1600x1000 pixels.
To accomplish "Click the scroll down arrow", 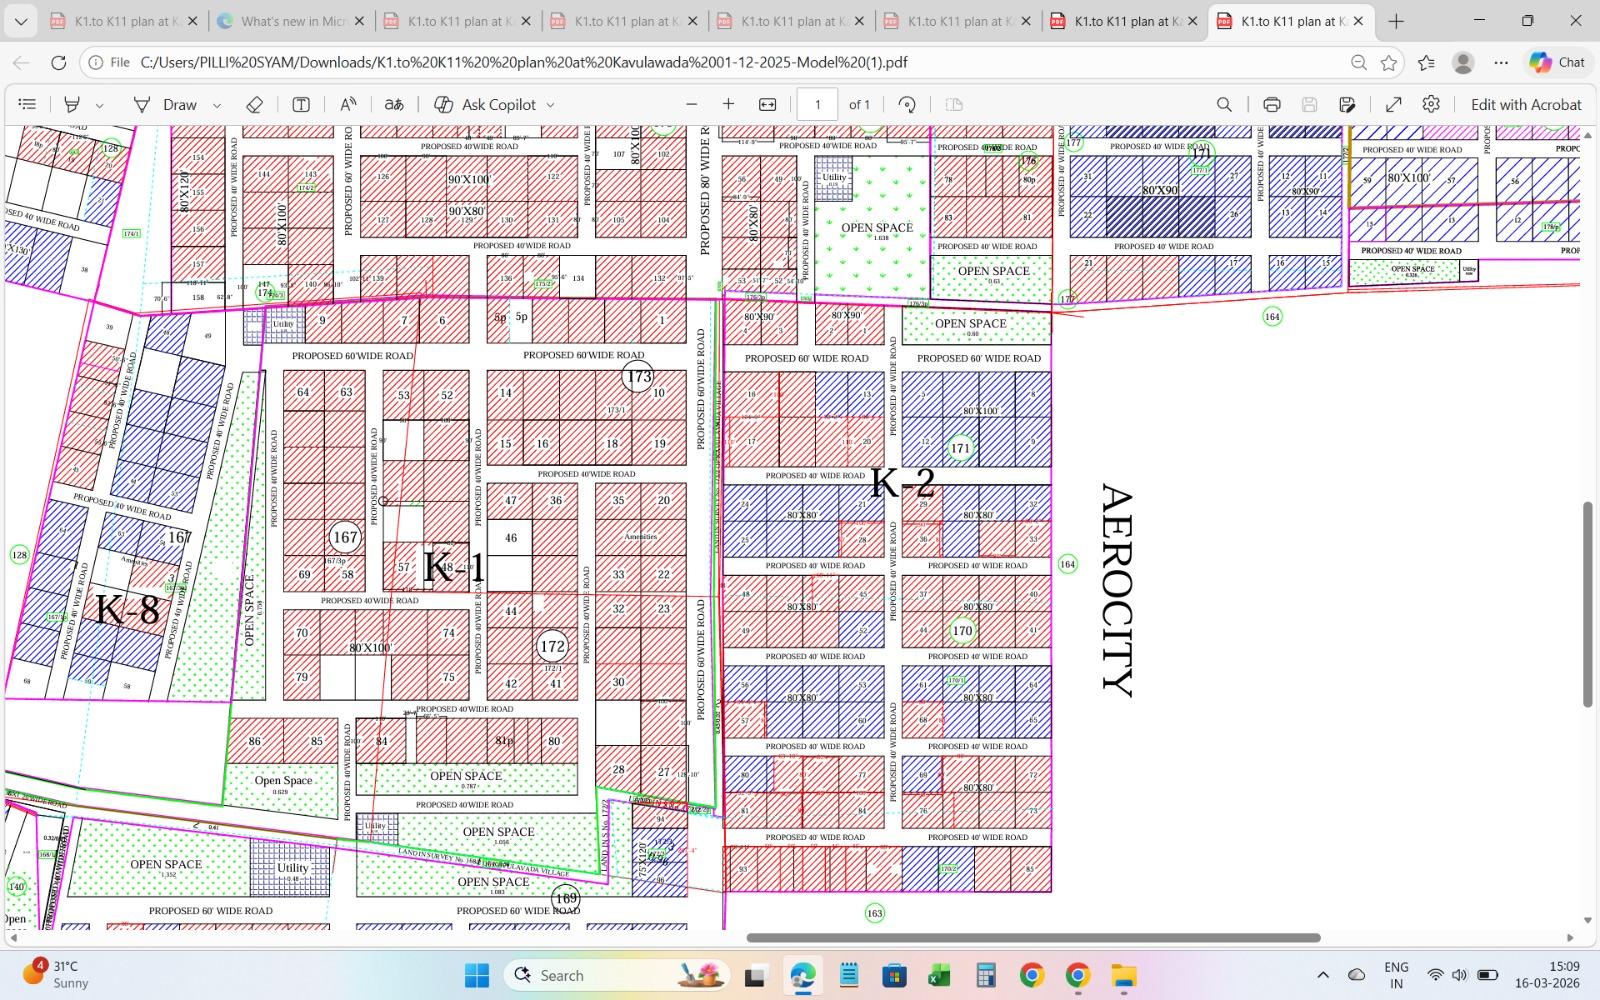I will click(1587, 920).
